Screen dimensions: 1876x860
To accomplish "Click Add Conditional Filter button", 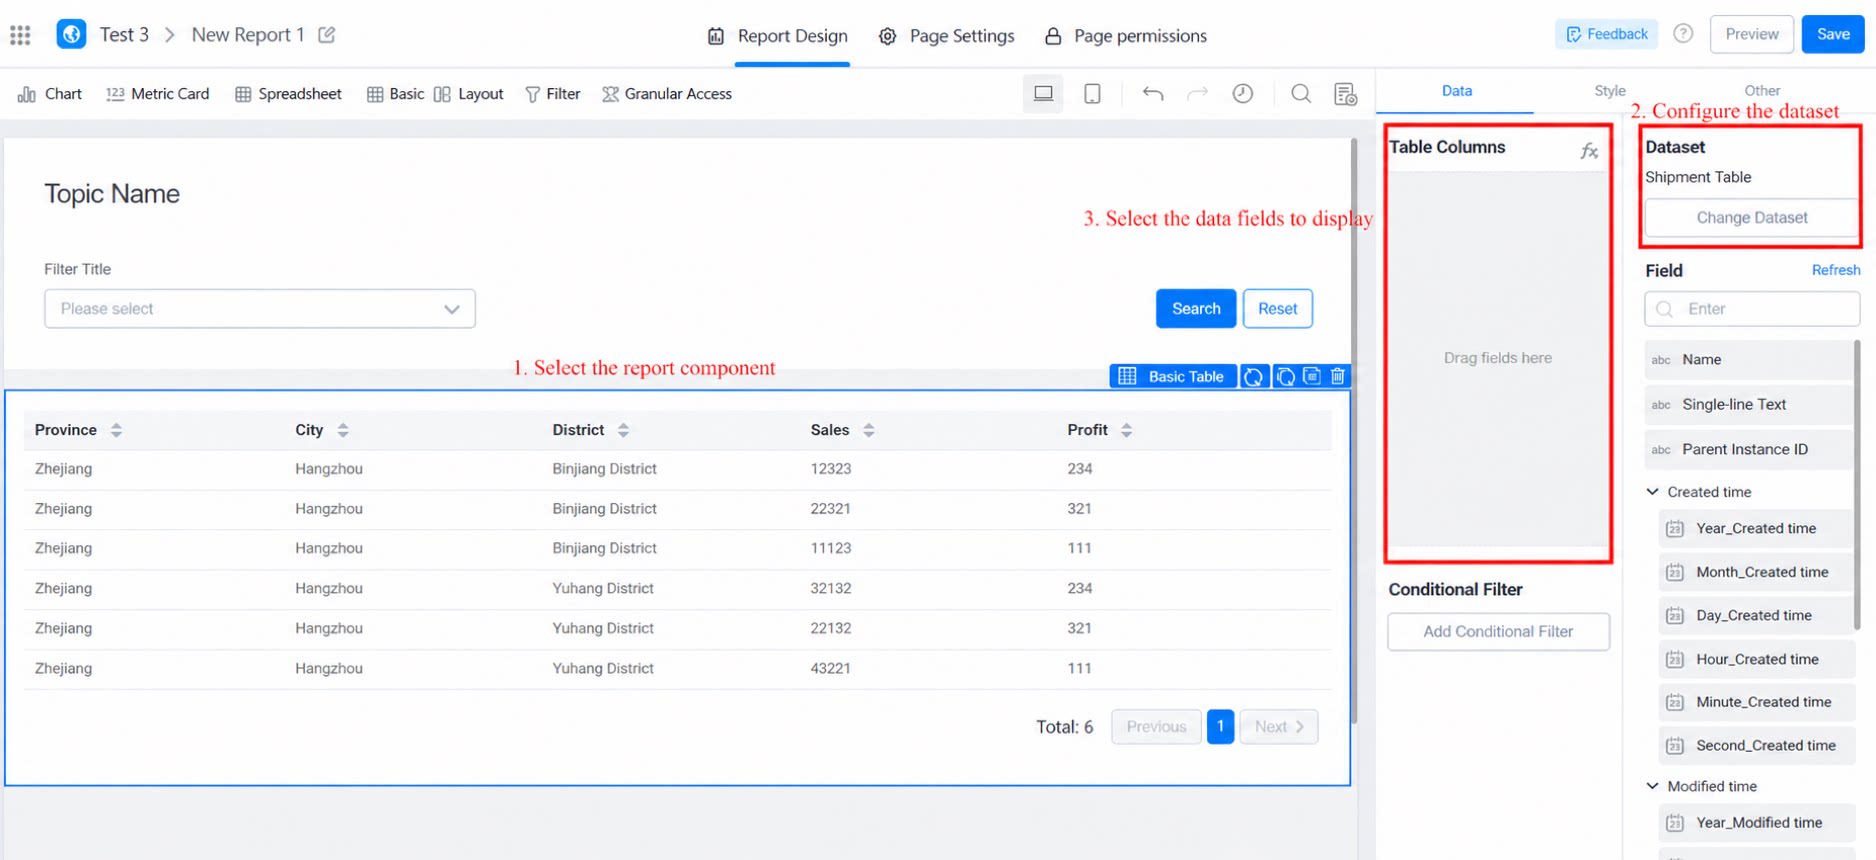I will 1498,632.
